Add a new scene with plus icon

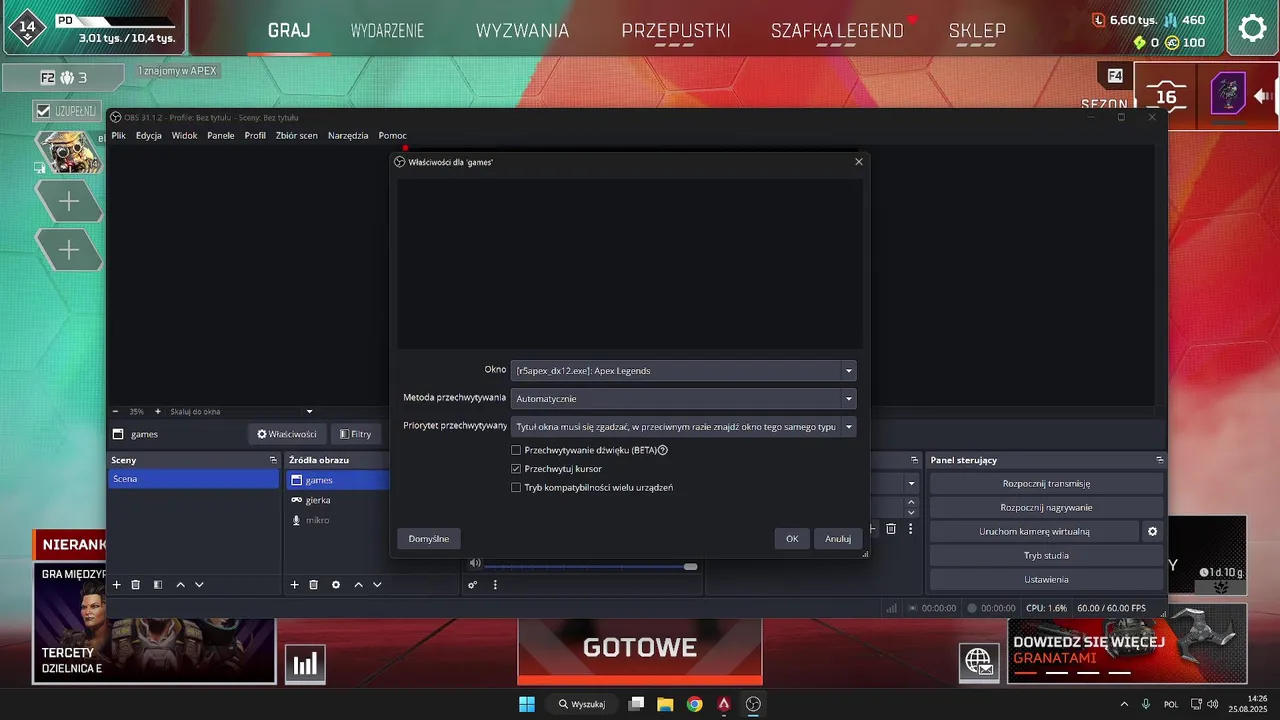click(116, 585)
